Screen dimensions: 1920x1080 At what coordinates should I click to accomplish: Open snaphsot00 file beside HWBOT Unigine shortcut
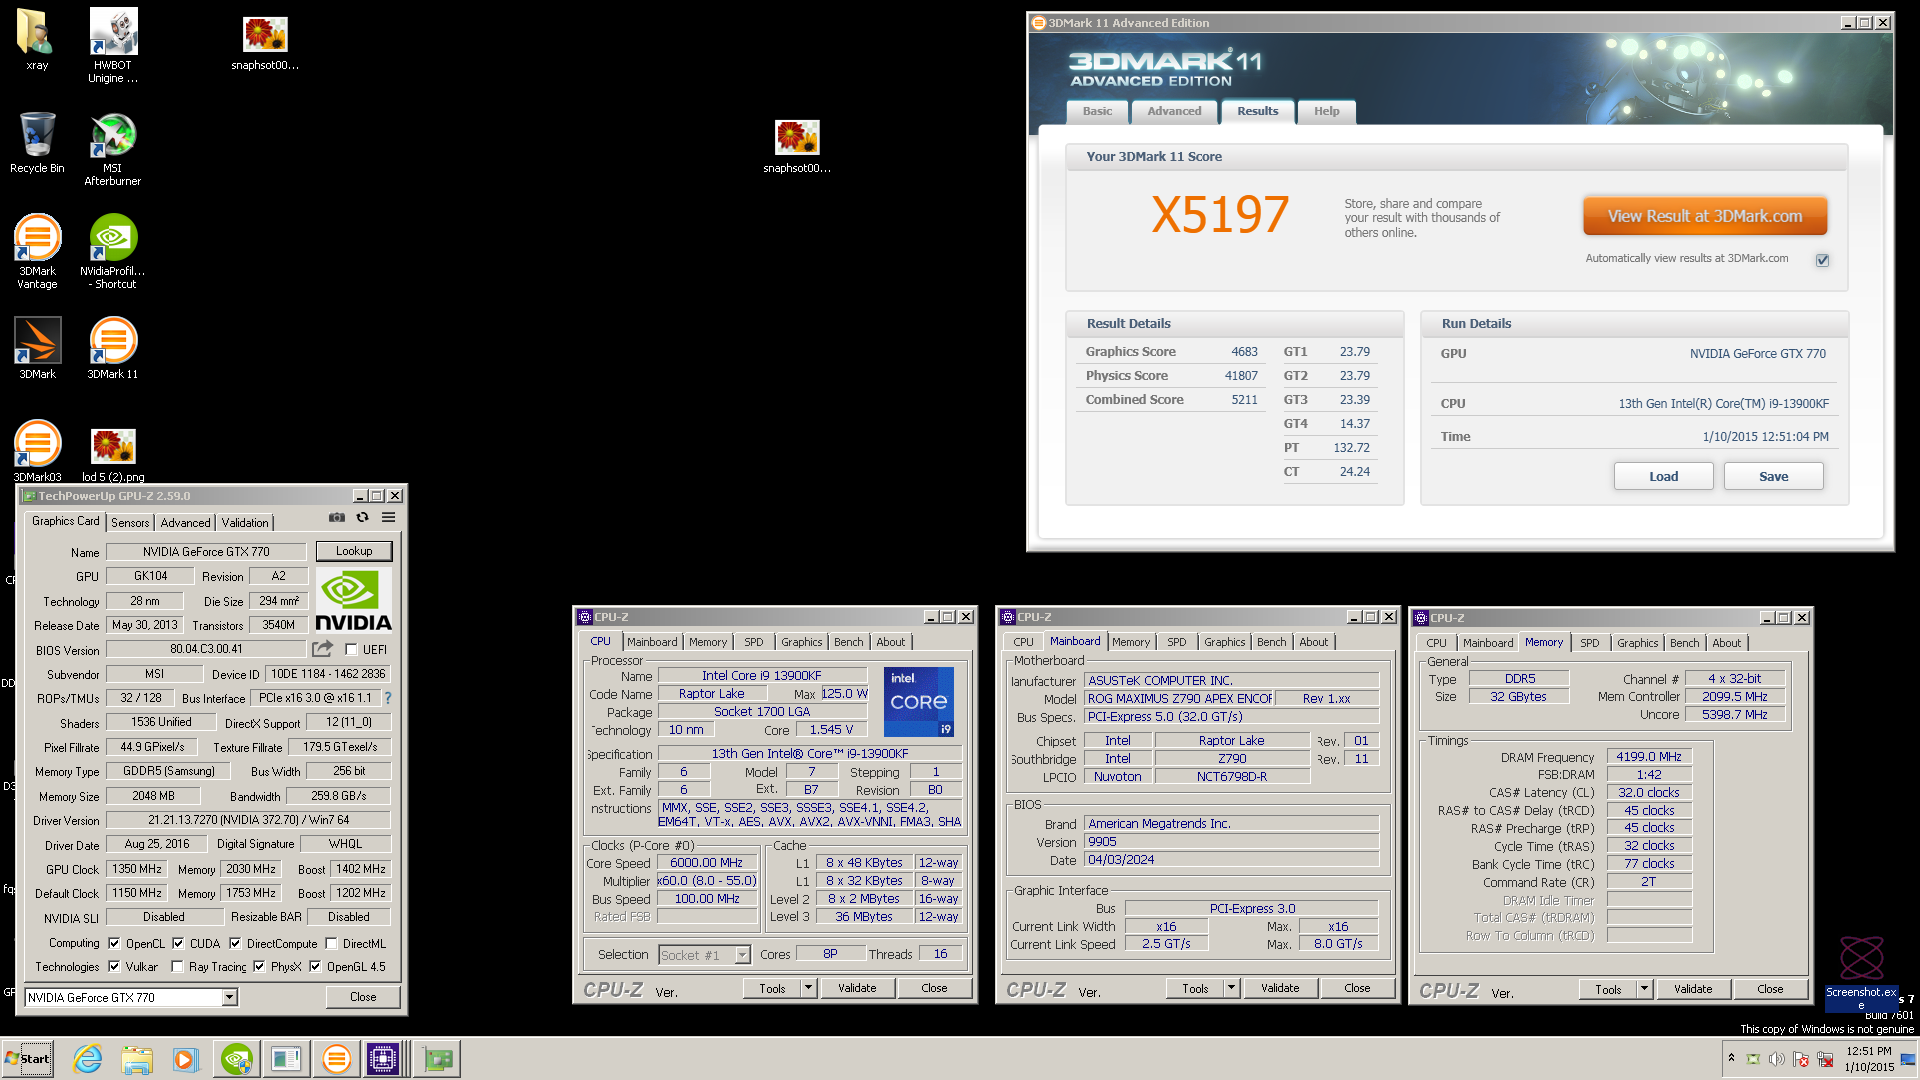265,43
